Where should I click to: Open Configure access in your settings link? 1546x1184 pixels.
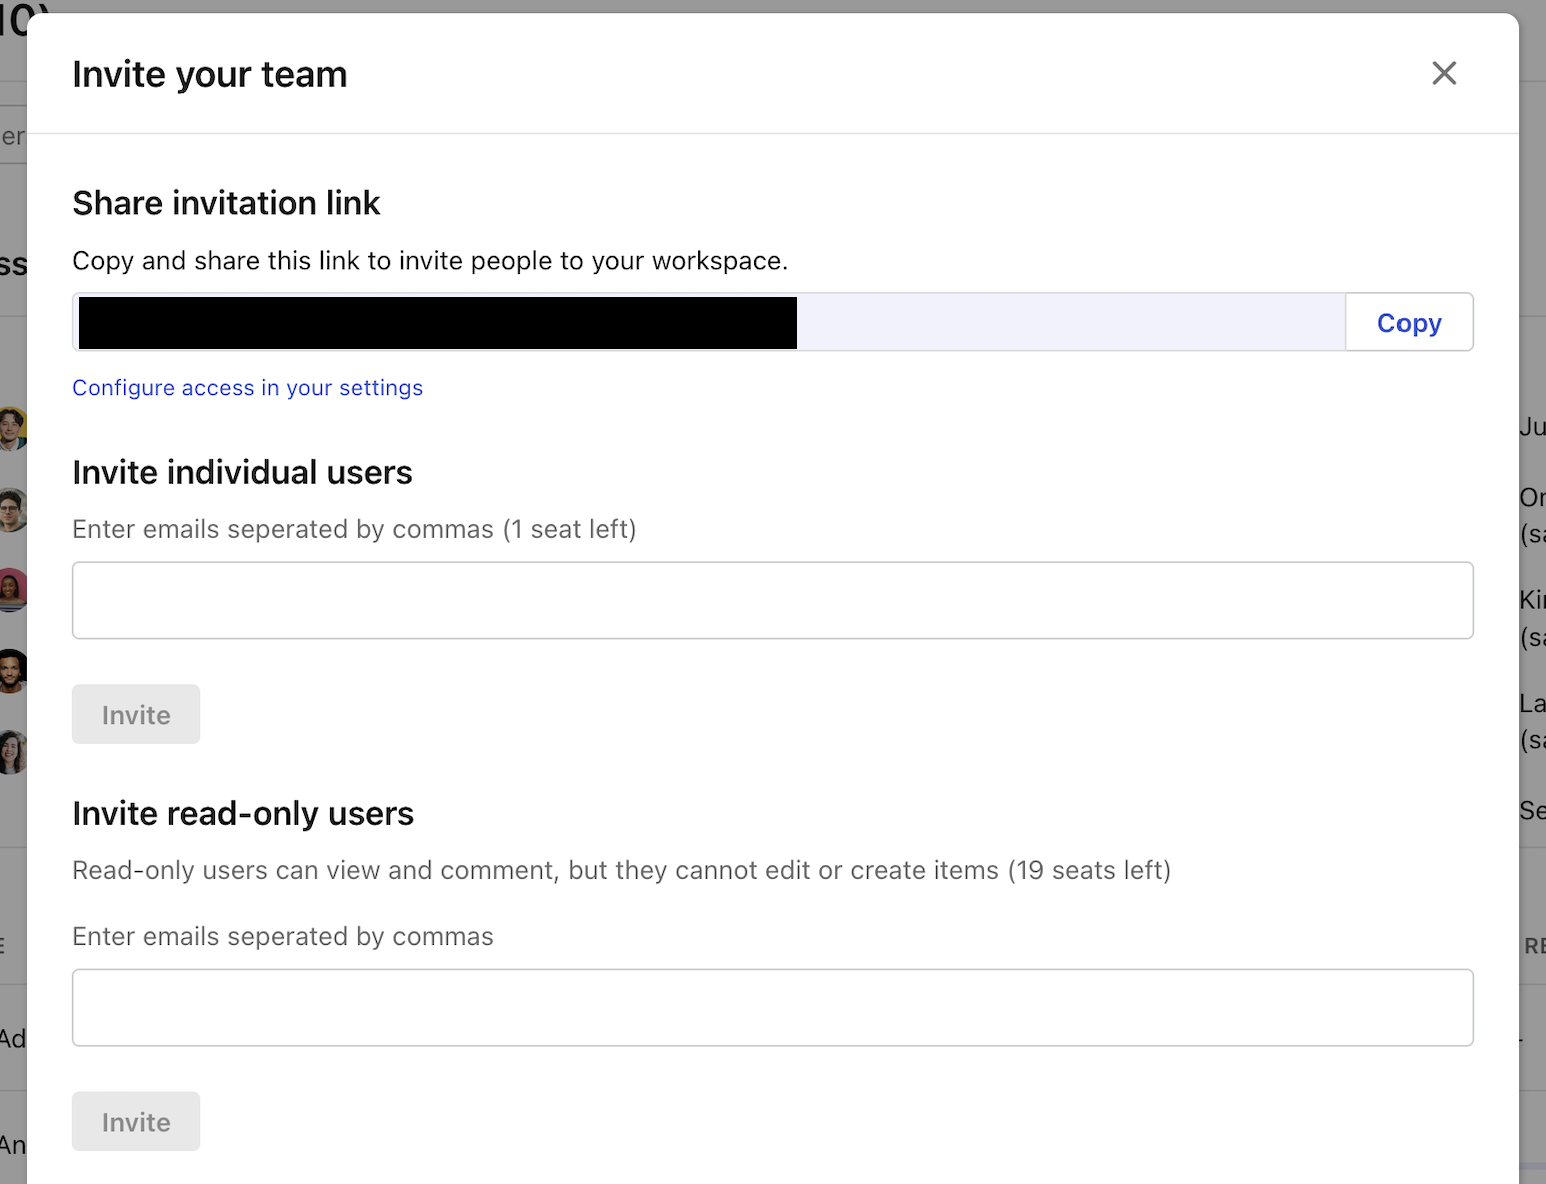tap(247, 388)
